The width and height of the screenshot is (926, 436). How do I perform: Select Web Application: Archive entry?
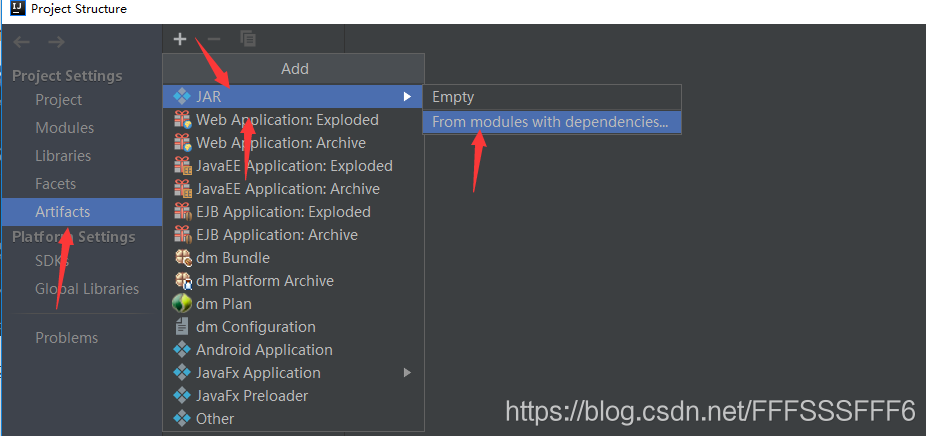tap(293, 143)
